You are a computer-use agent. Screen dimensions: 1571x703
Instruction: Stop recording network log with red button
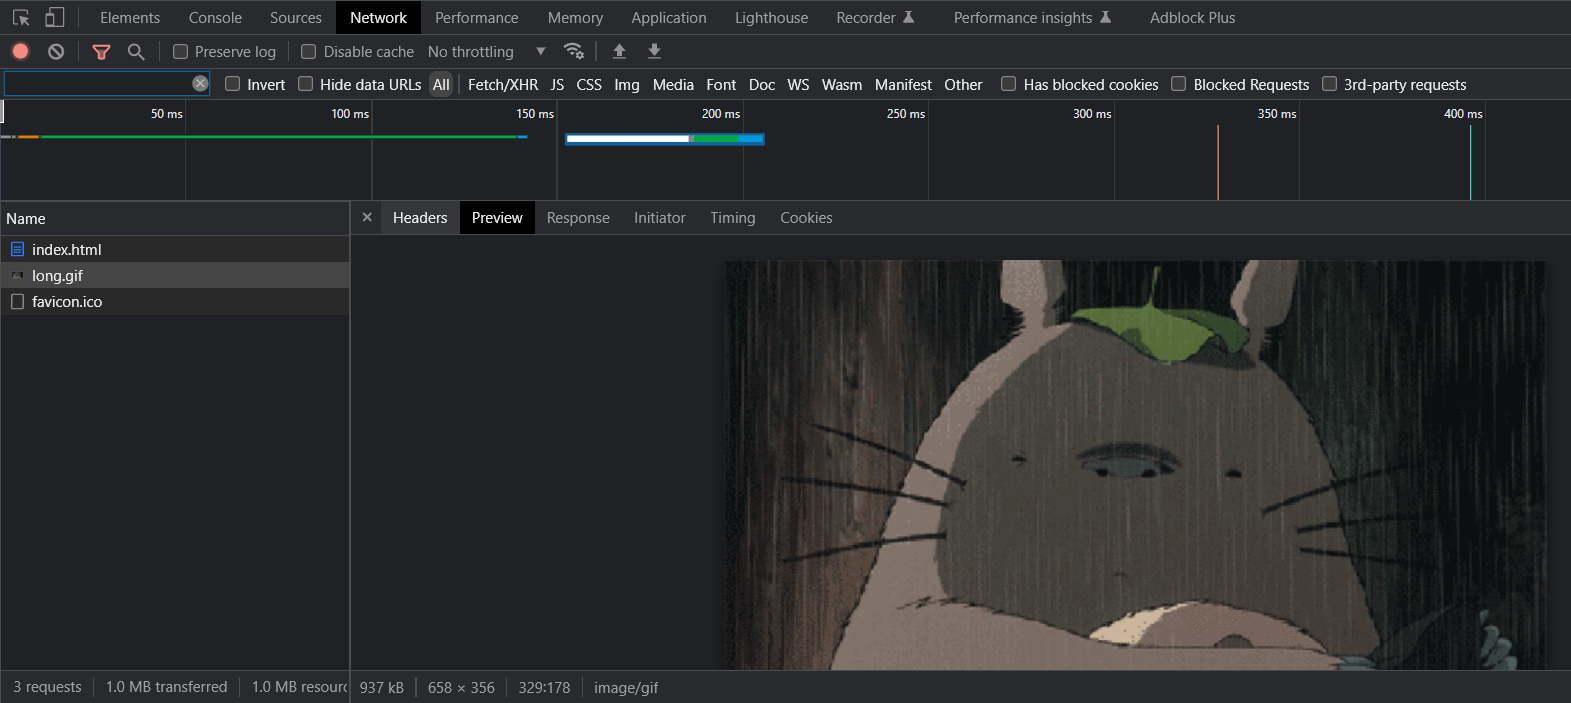(21, 51)
